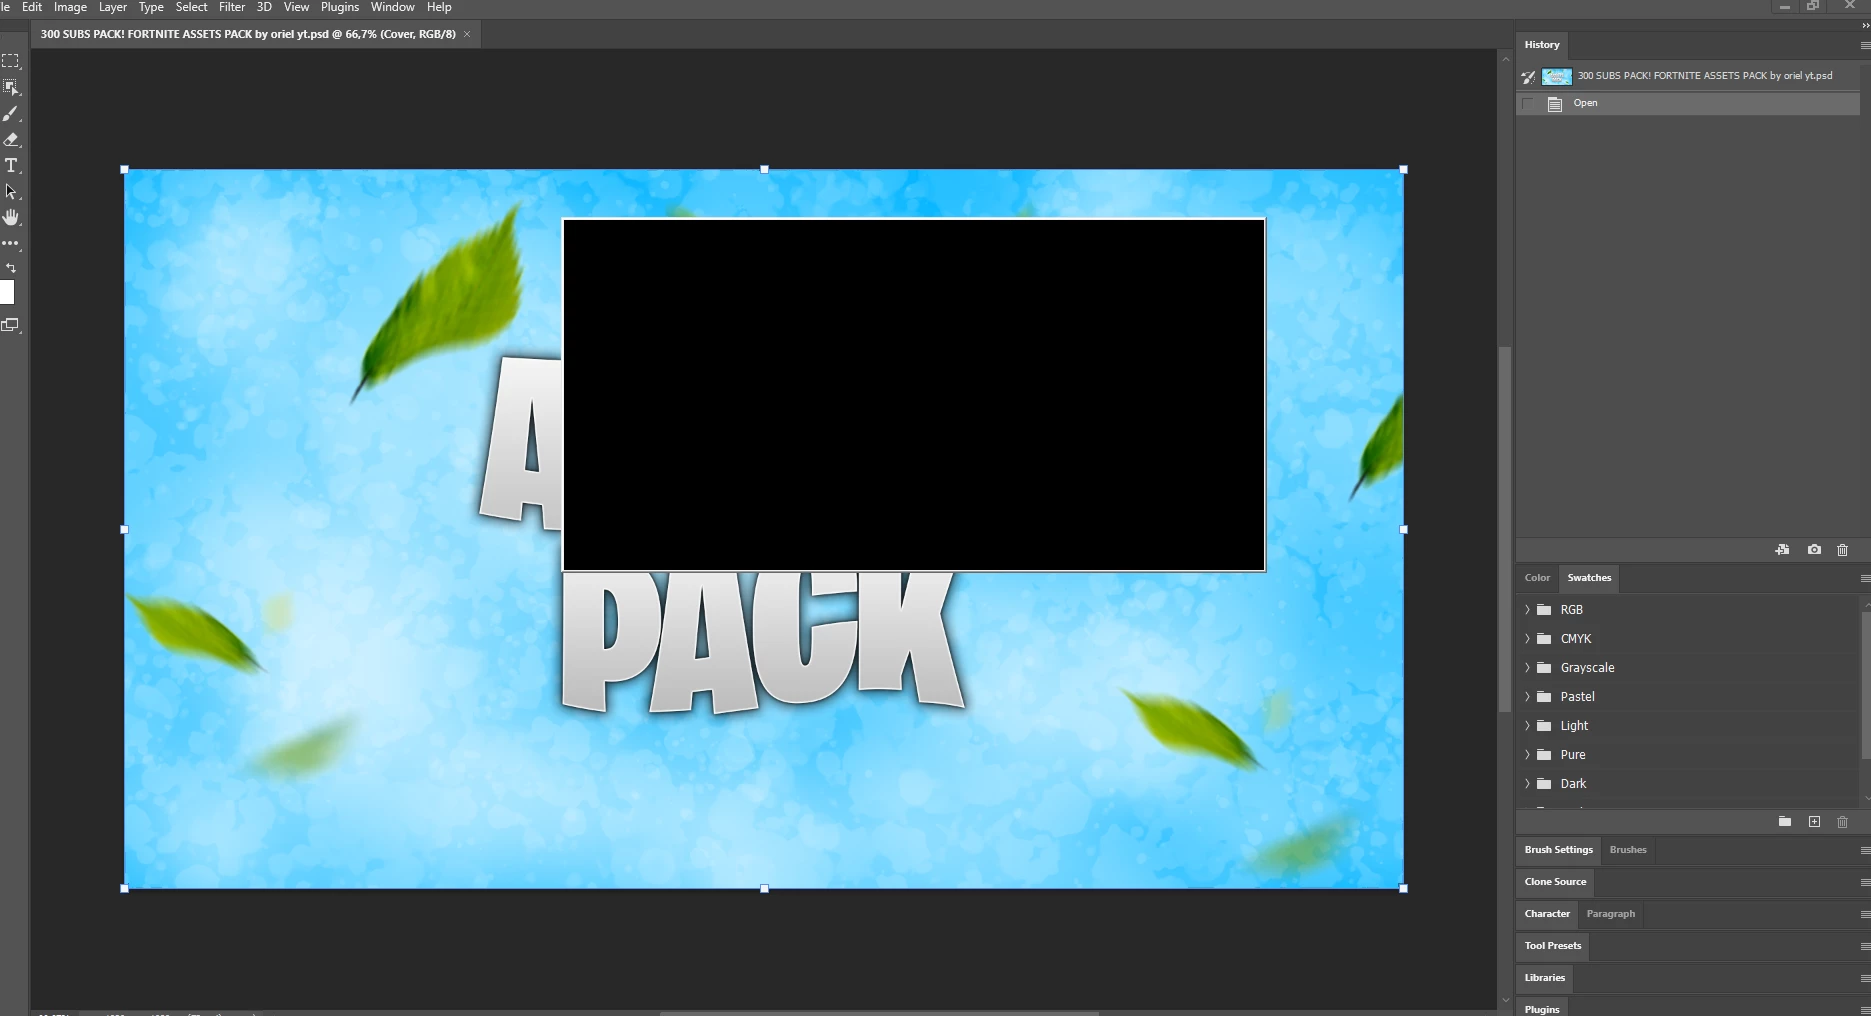The height and width of the screenshot is (1016, 1871).
Task: Delete current history state trash icon
Action: pos(1843,550)
